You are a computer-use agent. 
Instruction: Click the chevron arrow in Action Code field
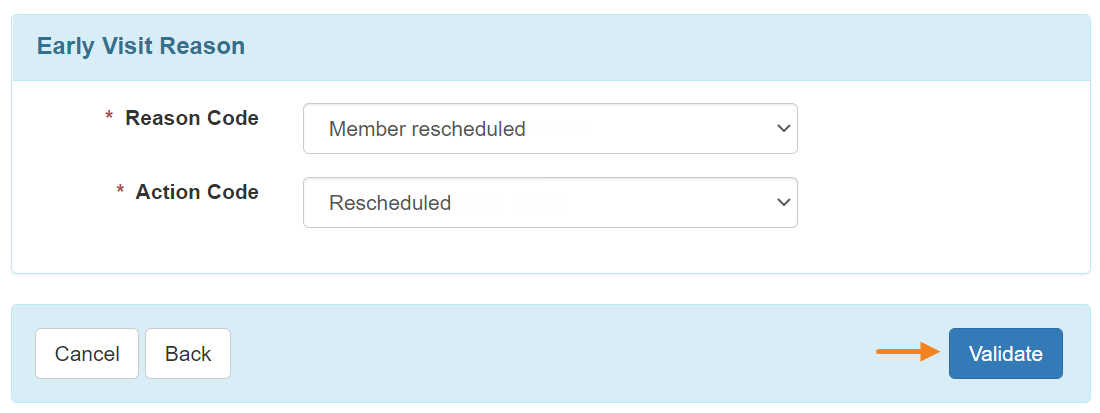coord(784,203)
